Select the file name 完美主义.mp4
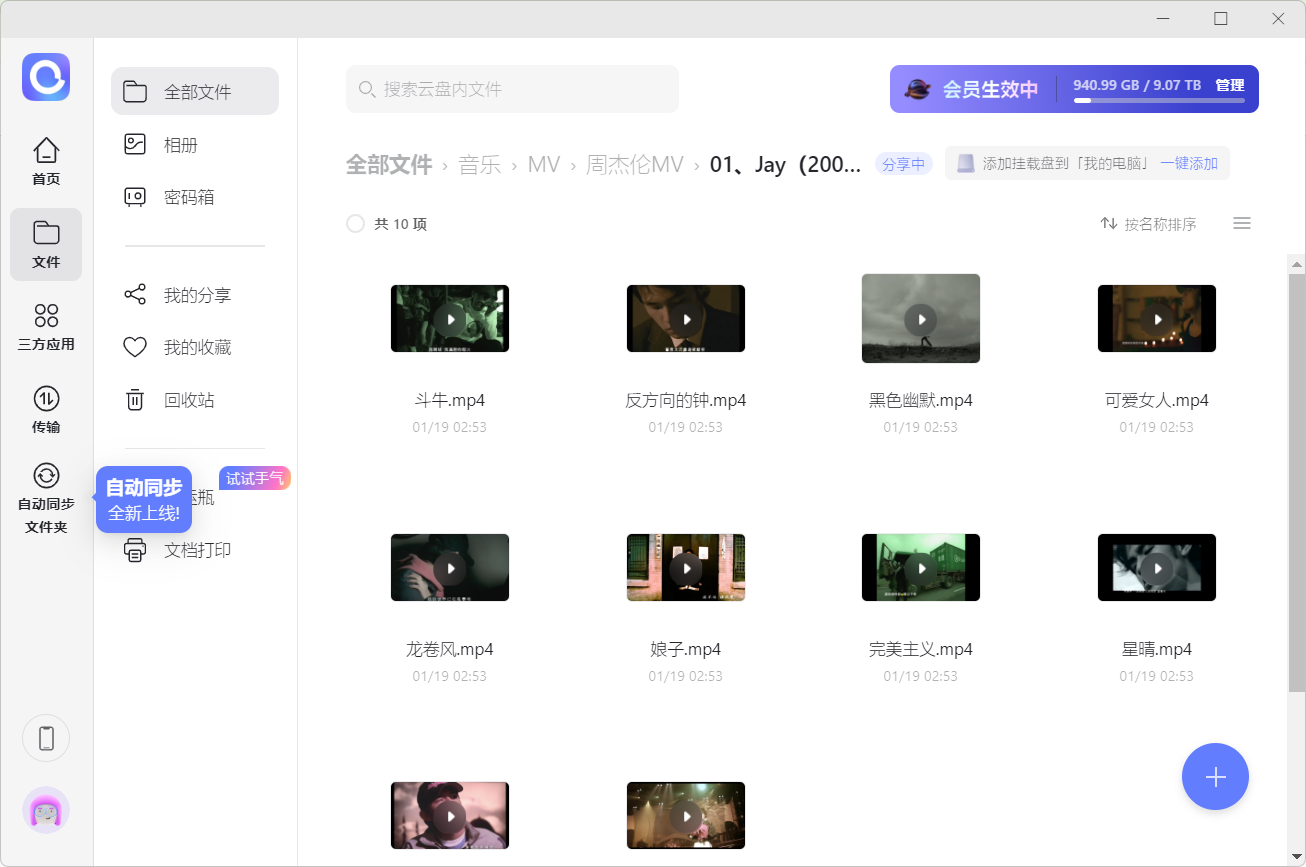 point(921,649)
